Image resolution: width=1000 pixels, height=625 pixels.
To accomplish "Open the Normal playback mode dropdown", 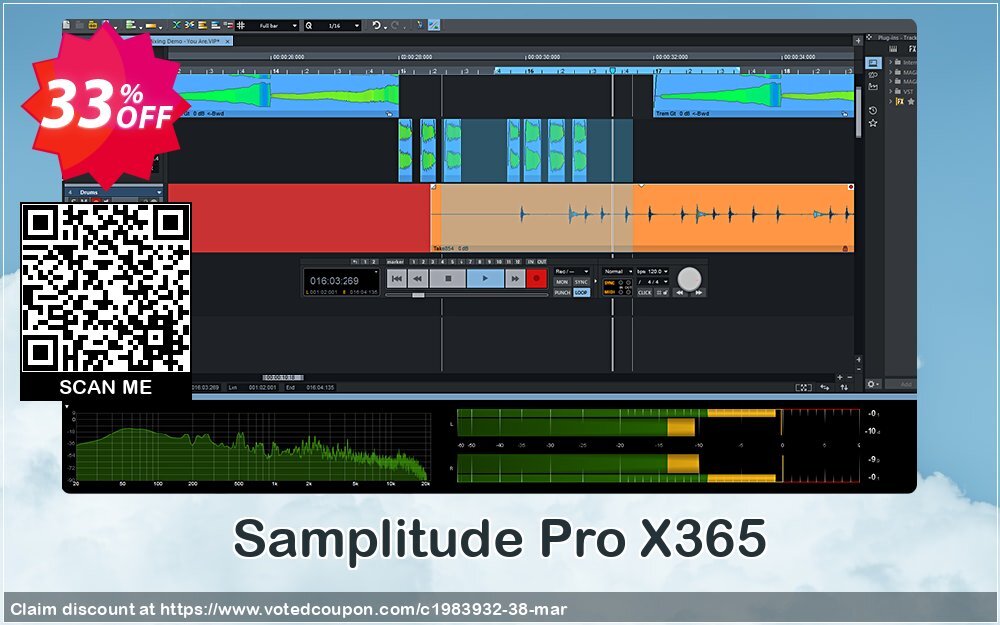I will click(x=617, y=272).
